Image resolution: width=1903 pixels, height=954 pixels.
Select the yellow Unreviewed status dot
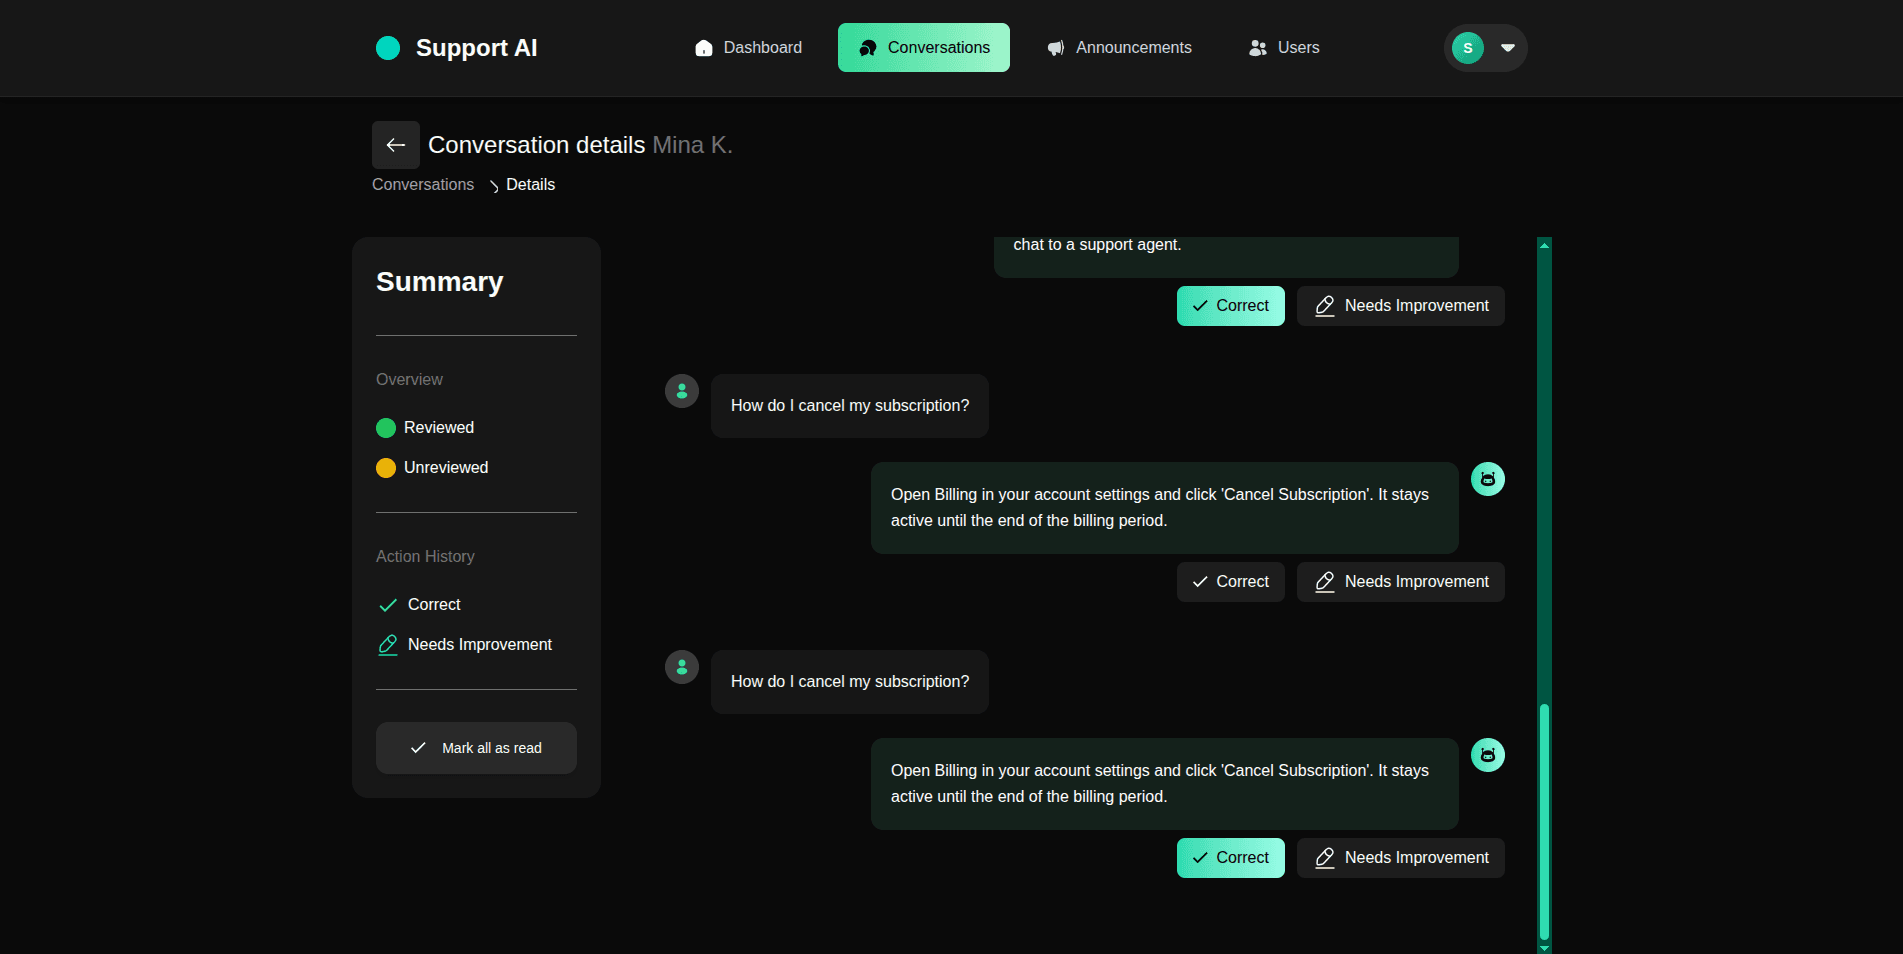(x=386, y=468)
